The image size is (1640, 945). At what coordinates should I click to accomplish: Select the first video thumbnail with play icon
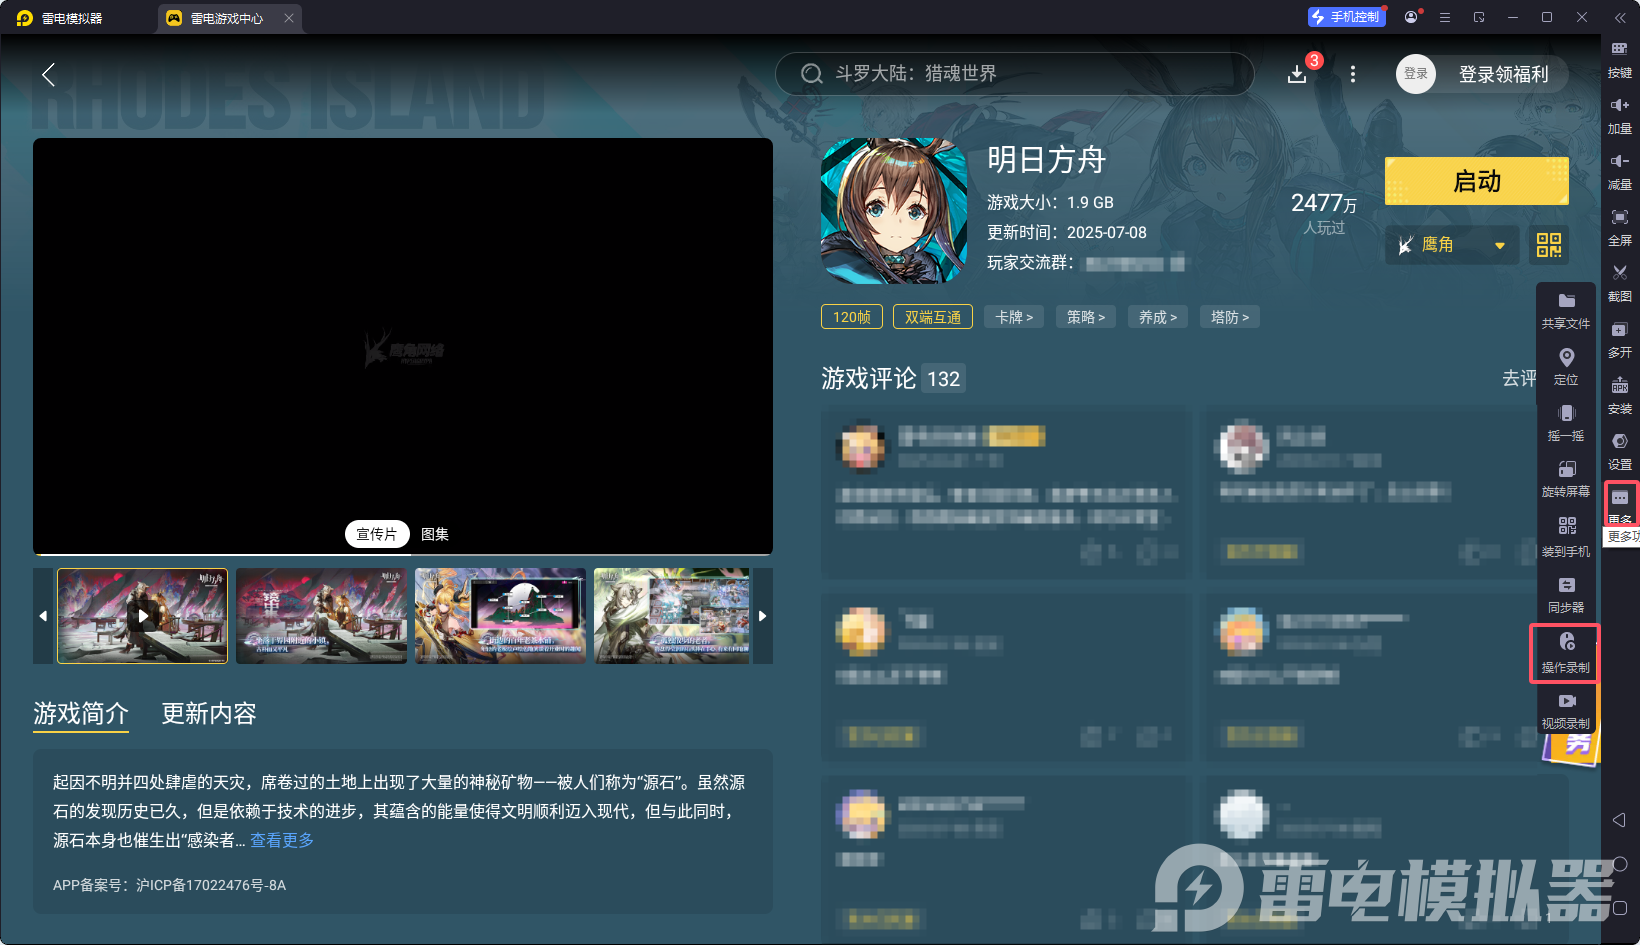tap(143, 616)
